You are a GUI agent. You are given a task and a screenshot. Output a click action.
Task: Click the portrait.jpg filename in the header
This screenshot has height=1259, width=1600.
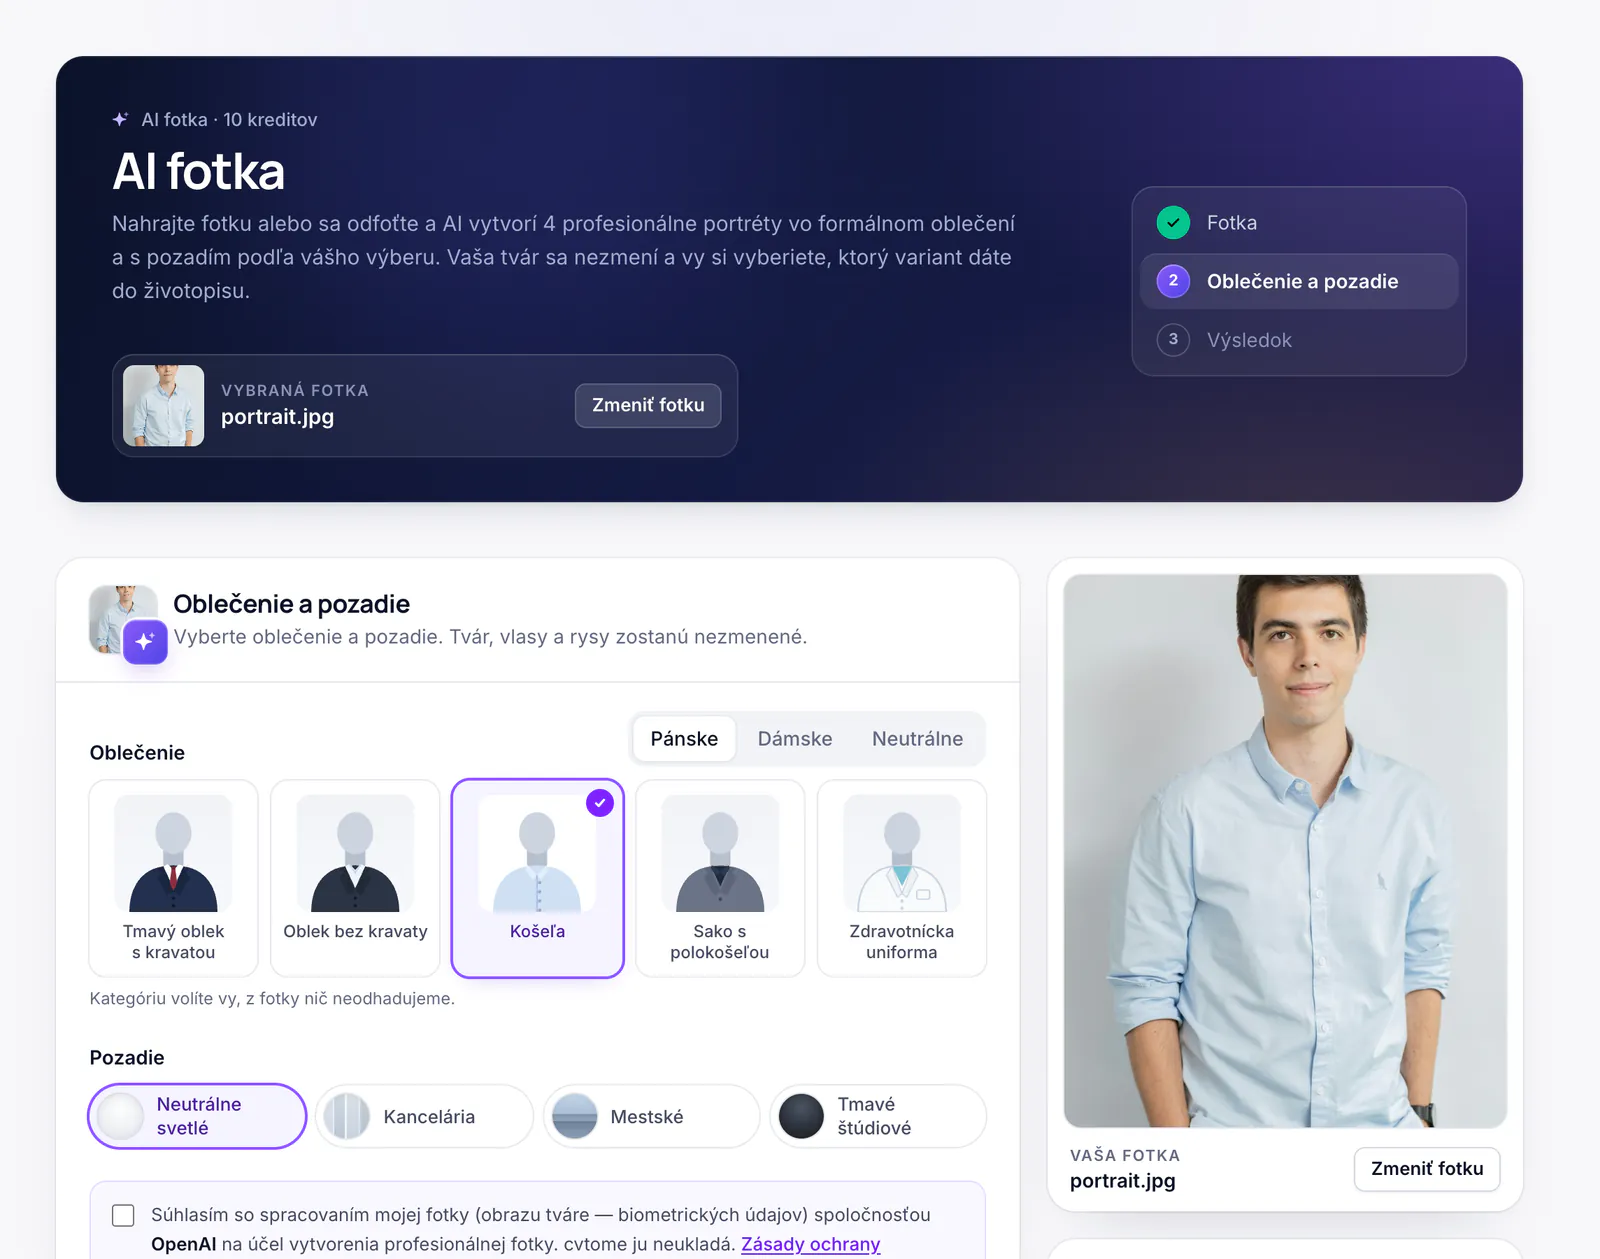[x=277, y=417]
